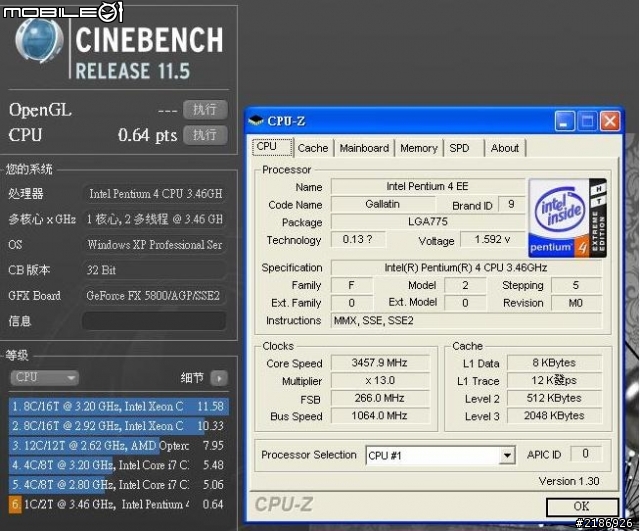Select ranking row 6 Intel Pentium 4 0.64
This screenshot has width=640, height=531.
[x=118, y=504]
